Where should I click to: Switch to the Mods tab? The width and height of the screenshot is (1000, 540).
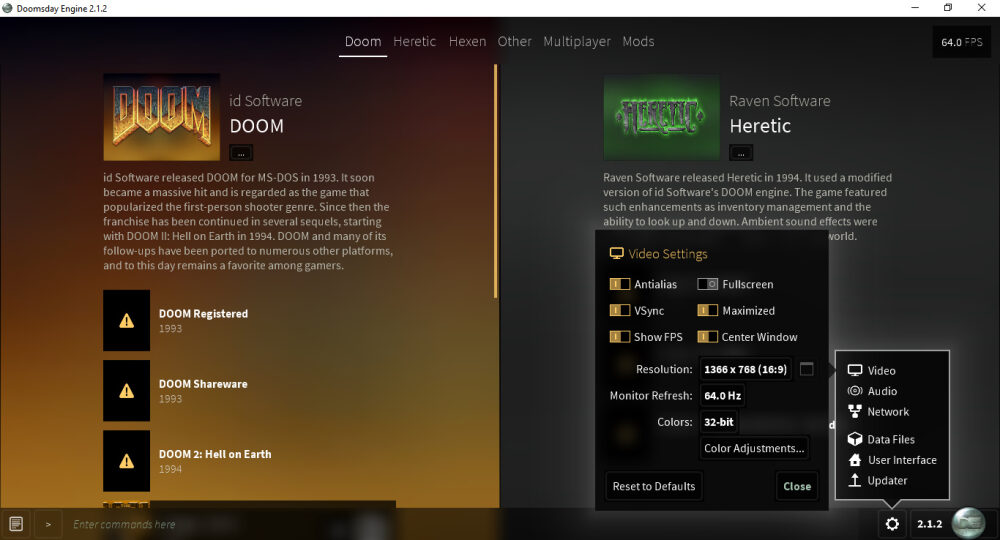point(638,41)
